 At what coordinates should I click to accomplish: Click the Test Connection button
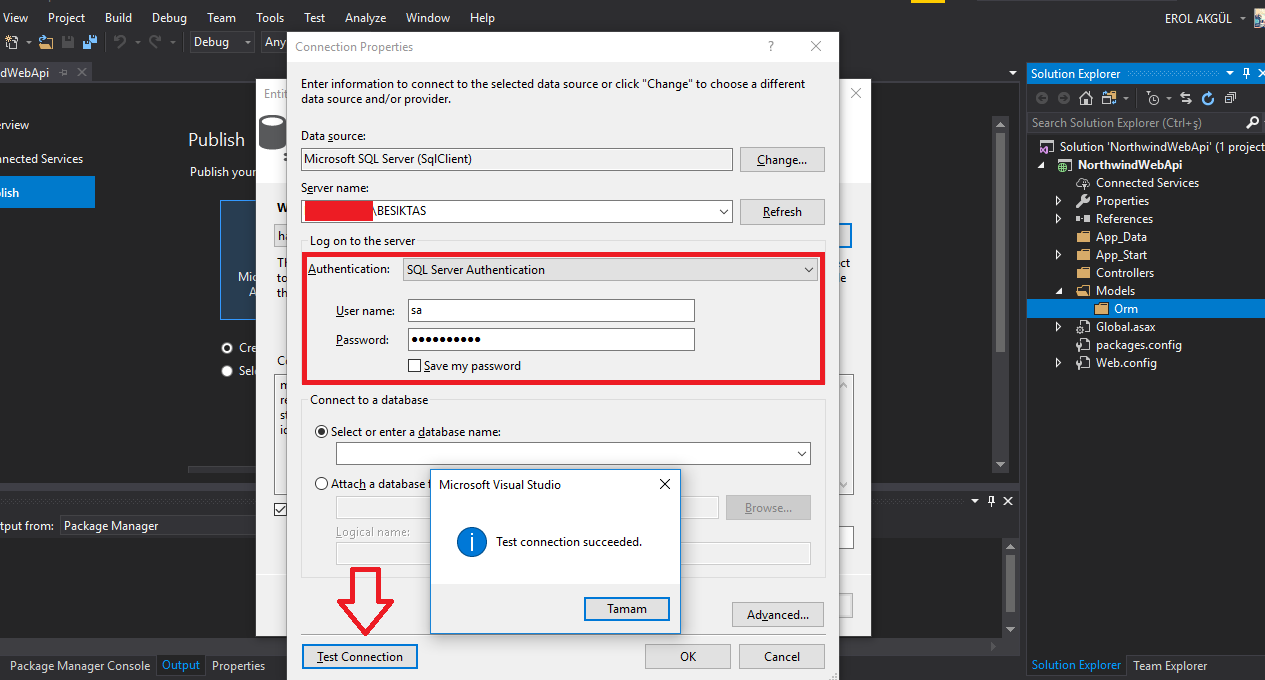pos(360,657)
